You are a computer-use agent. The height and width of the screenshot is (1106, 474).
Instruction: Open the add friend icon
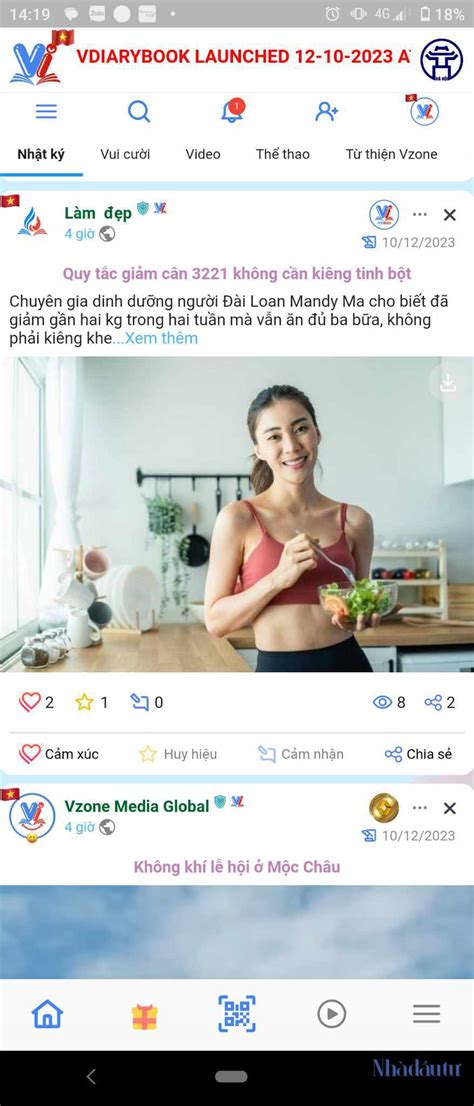click(327, 111)
